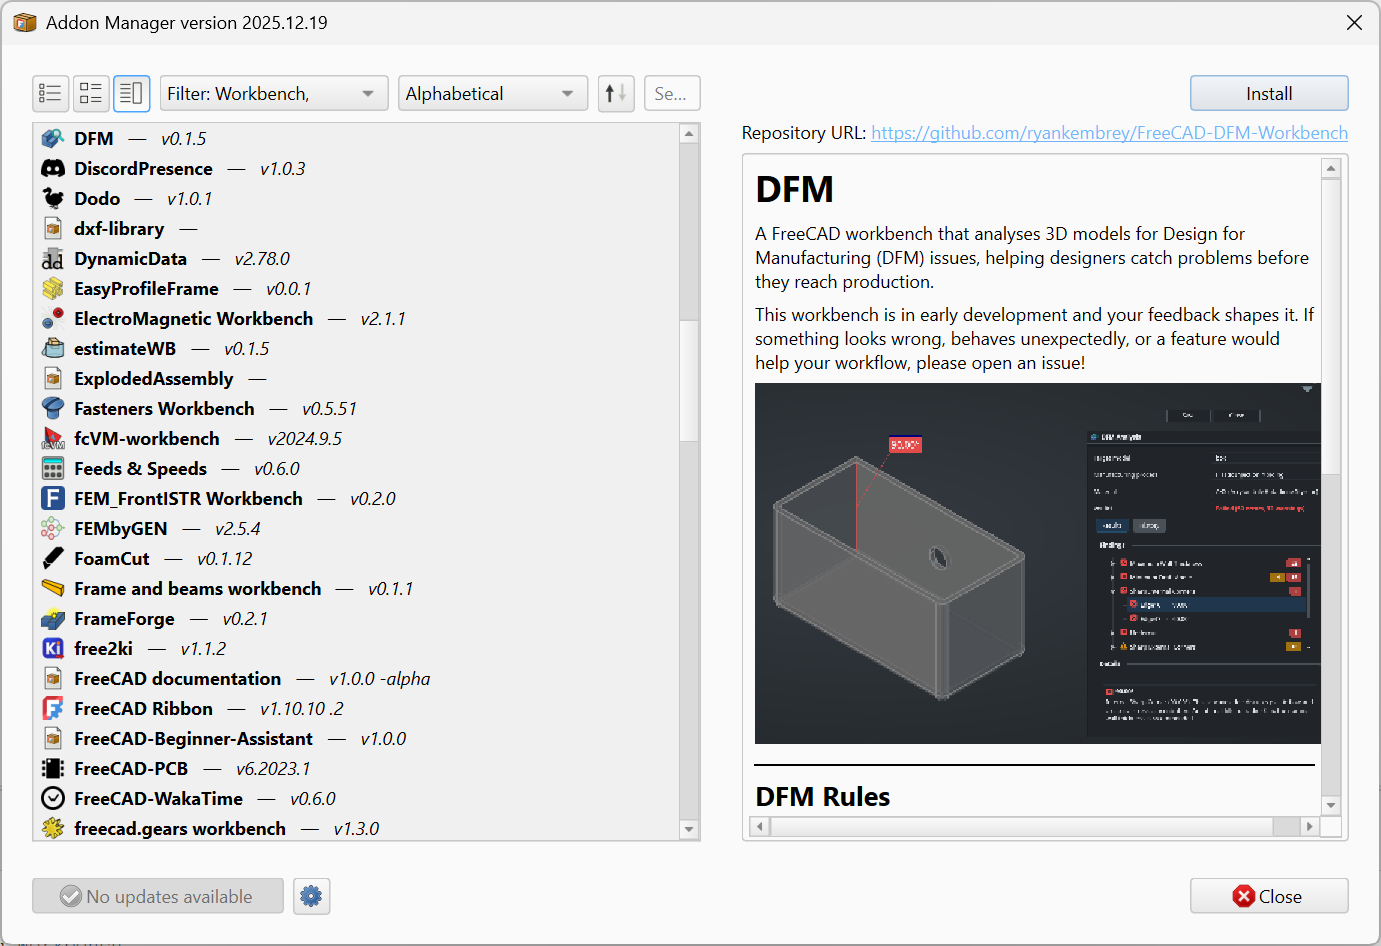Select the ElectroMagnetic Workbench icon
The height and width of the screenshot is (946, 1381).
[53, 318]
